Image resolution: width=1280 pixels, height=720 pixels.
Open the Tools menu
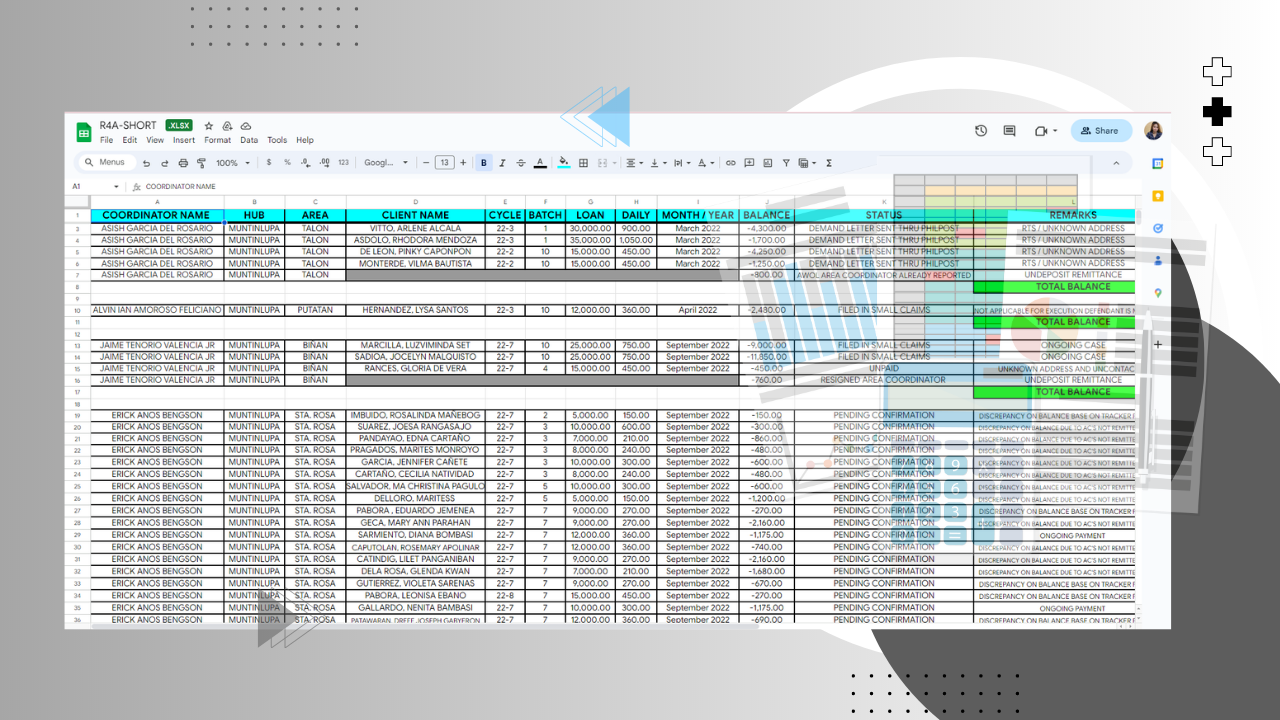(x=277, y=141)
